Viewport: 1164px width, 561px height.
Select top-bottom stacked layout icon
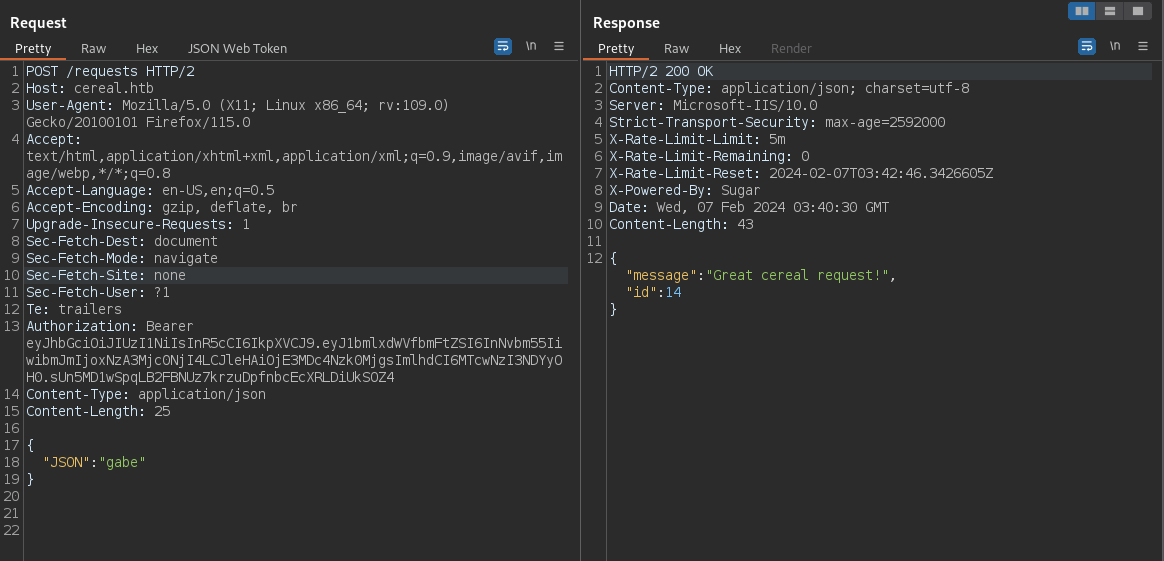[1110, 11]
